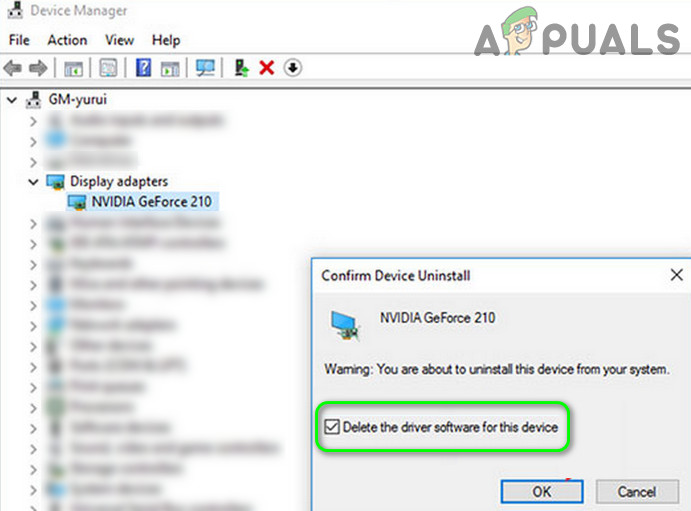
Task: Open the Properties toolbar icon
Action: click(108, 68)
